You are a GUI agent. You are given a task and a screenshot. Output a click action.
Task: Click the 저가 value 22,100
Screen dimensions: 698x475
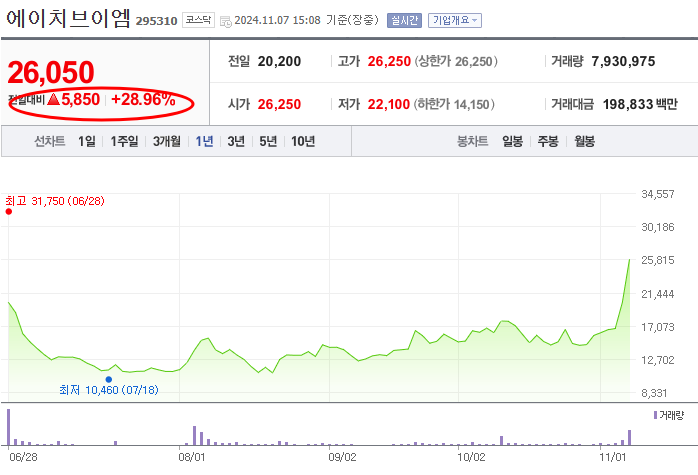(x=389, y=105)
